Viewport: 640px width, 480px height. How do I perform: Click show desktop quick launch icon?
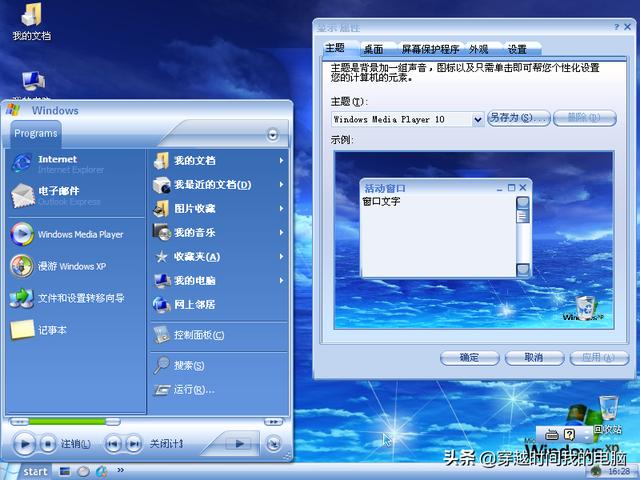coord(64,471)
